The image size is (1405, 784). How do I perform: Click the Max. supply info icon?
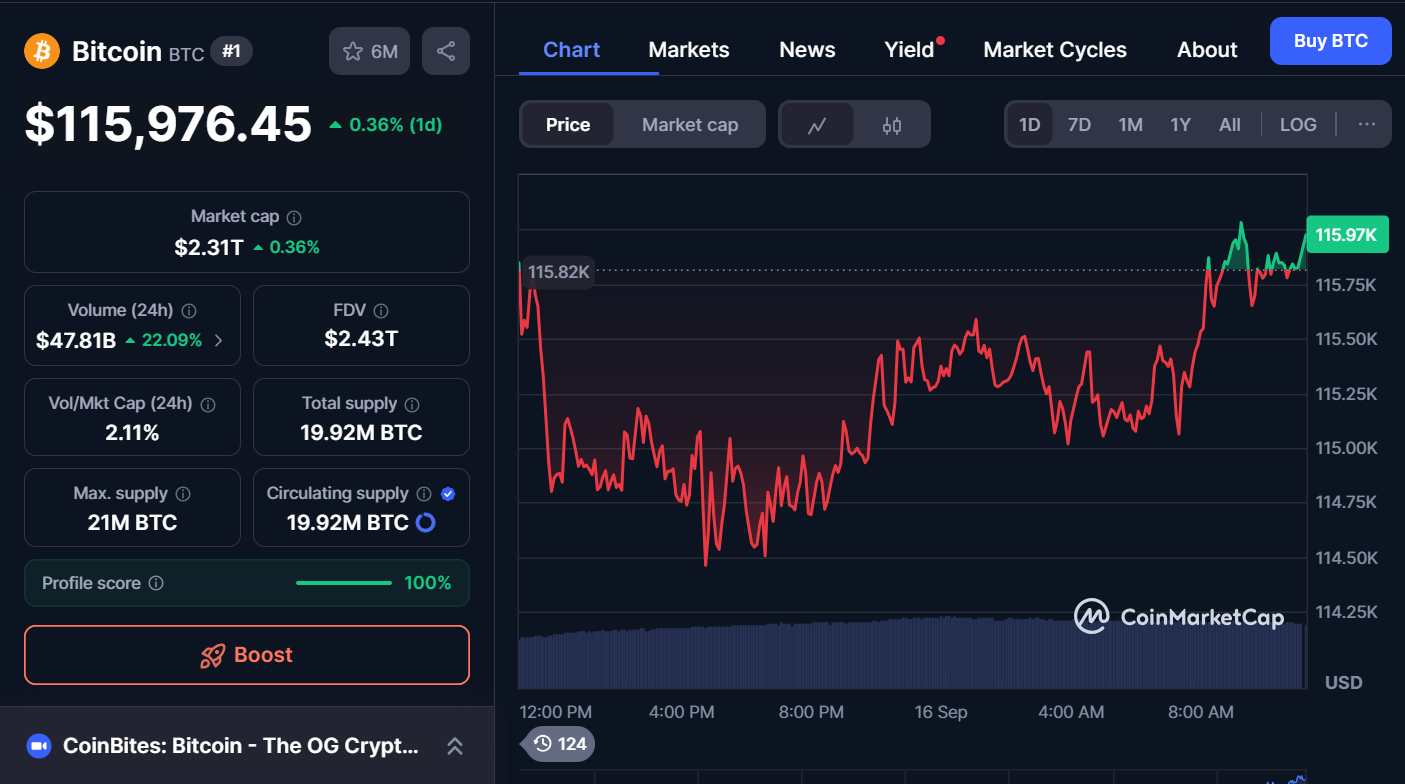(183, 494)
